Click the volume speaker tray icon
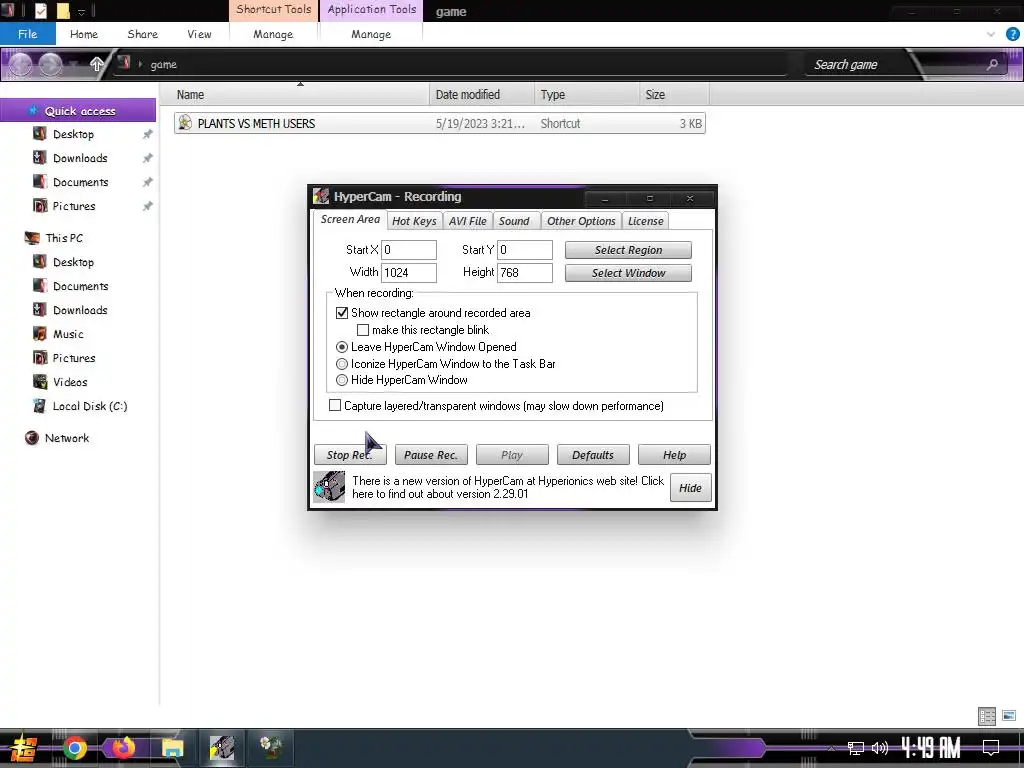1024x768 pixels. 880,748
